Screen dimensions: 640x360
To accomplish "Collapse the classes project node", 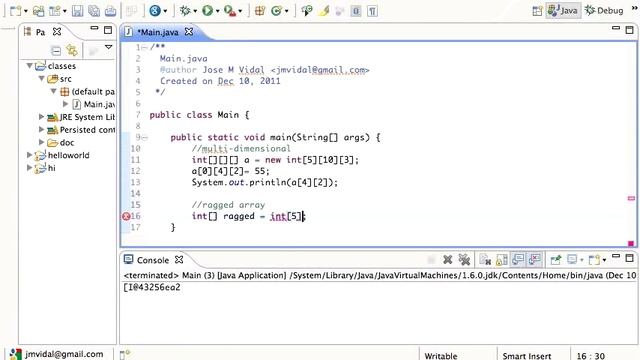I will click(x=29, y=65).
